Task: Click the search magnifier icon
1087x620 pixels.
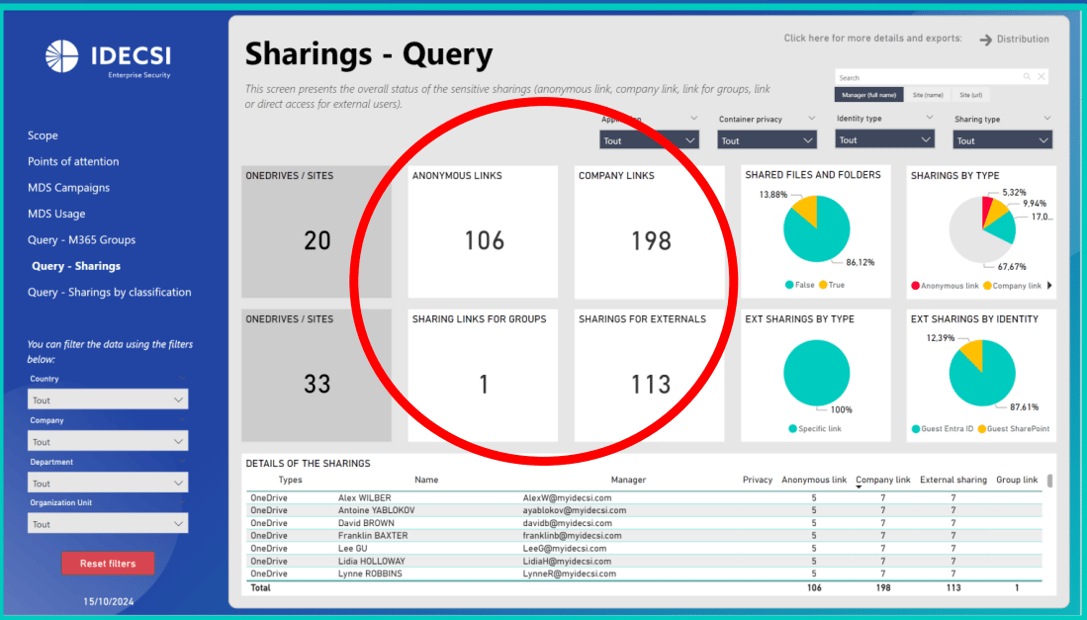Action: (x=1026, y=77)
